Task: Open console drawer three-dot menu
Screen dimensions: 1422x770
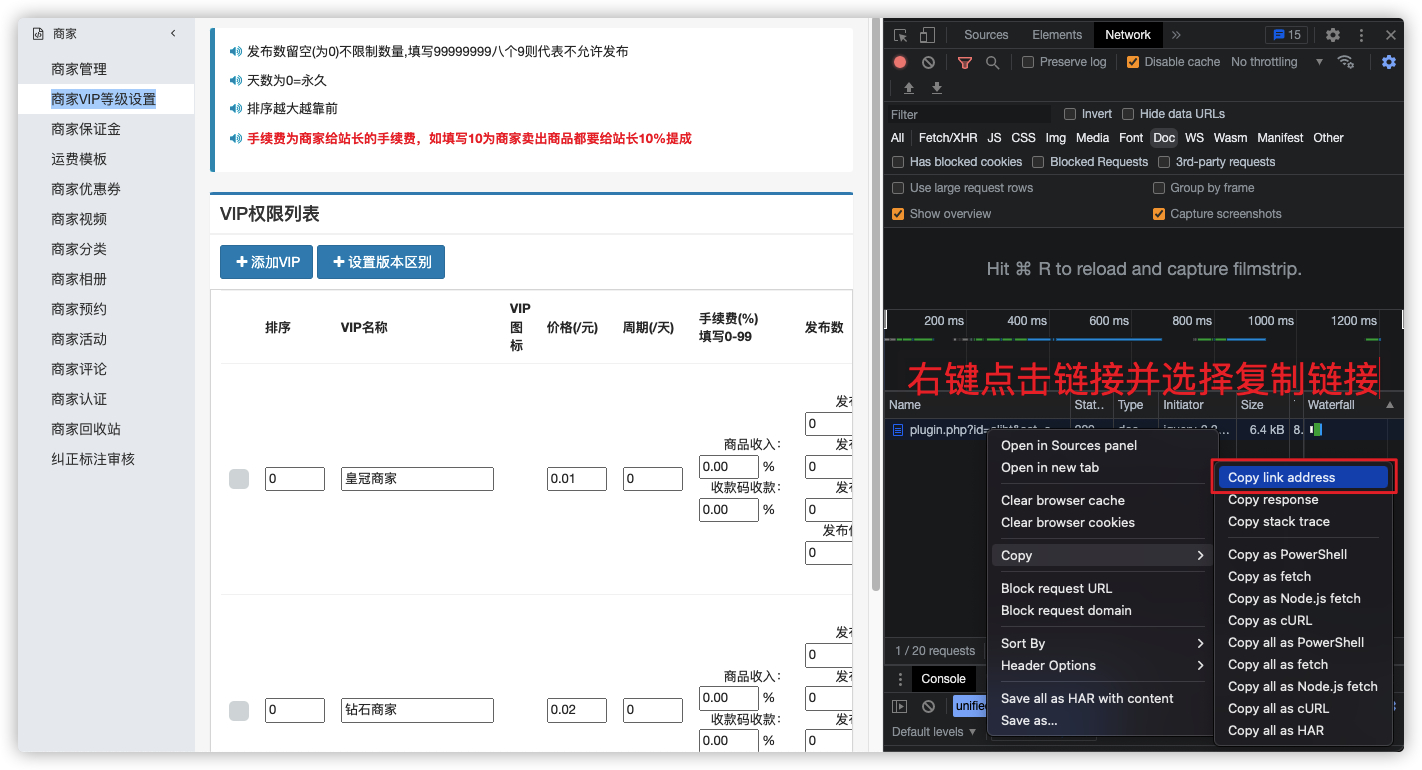Action: [900, 679]
